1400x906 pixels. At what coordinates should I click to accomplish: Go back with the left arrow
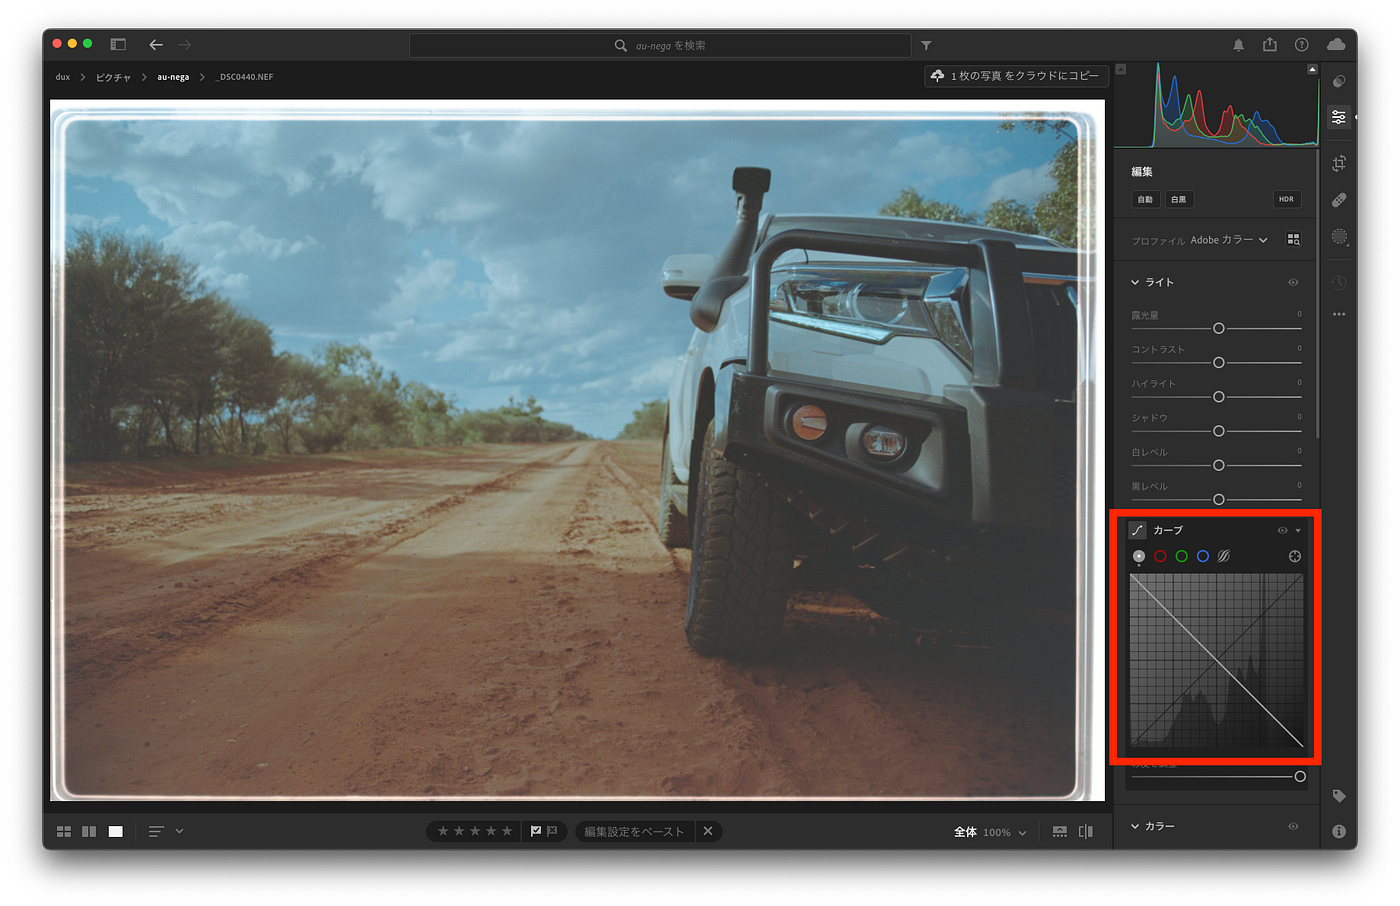pyautogui.click(x=156, y=45)
